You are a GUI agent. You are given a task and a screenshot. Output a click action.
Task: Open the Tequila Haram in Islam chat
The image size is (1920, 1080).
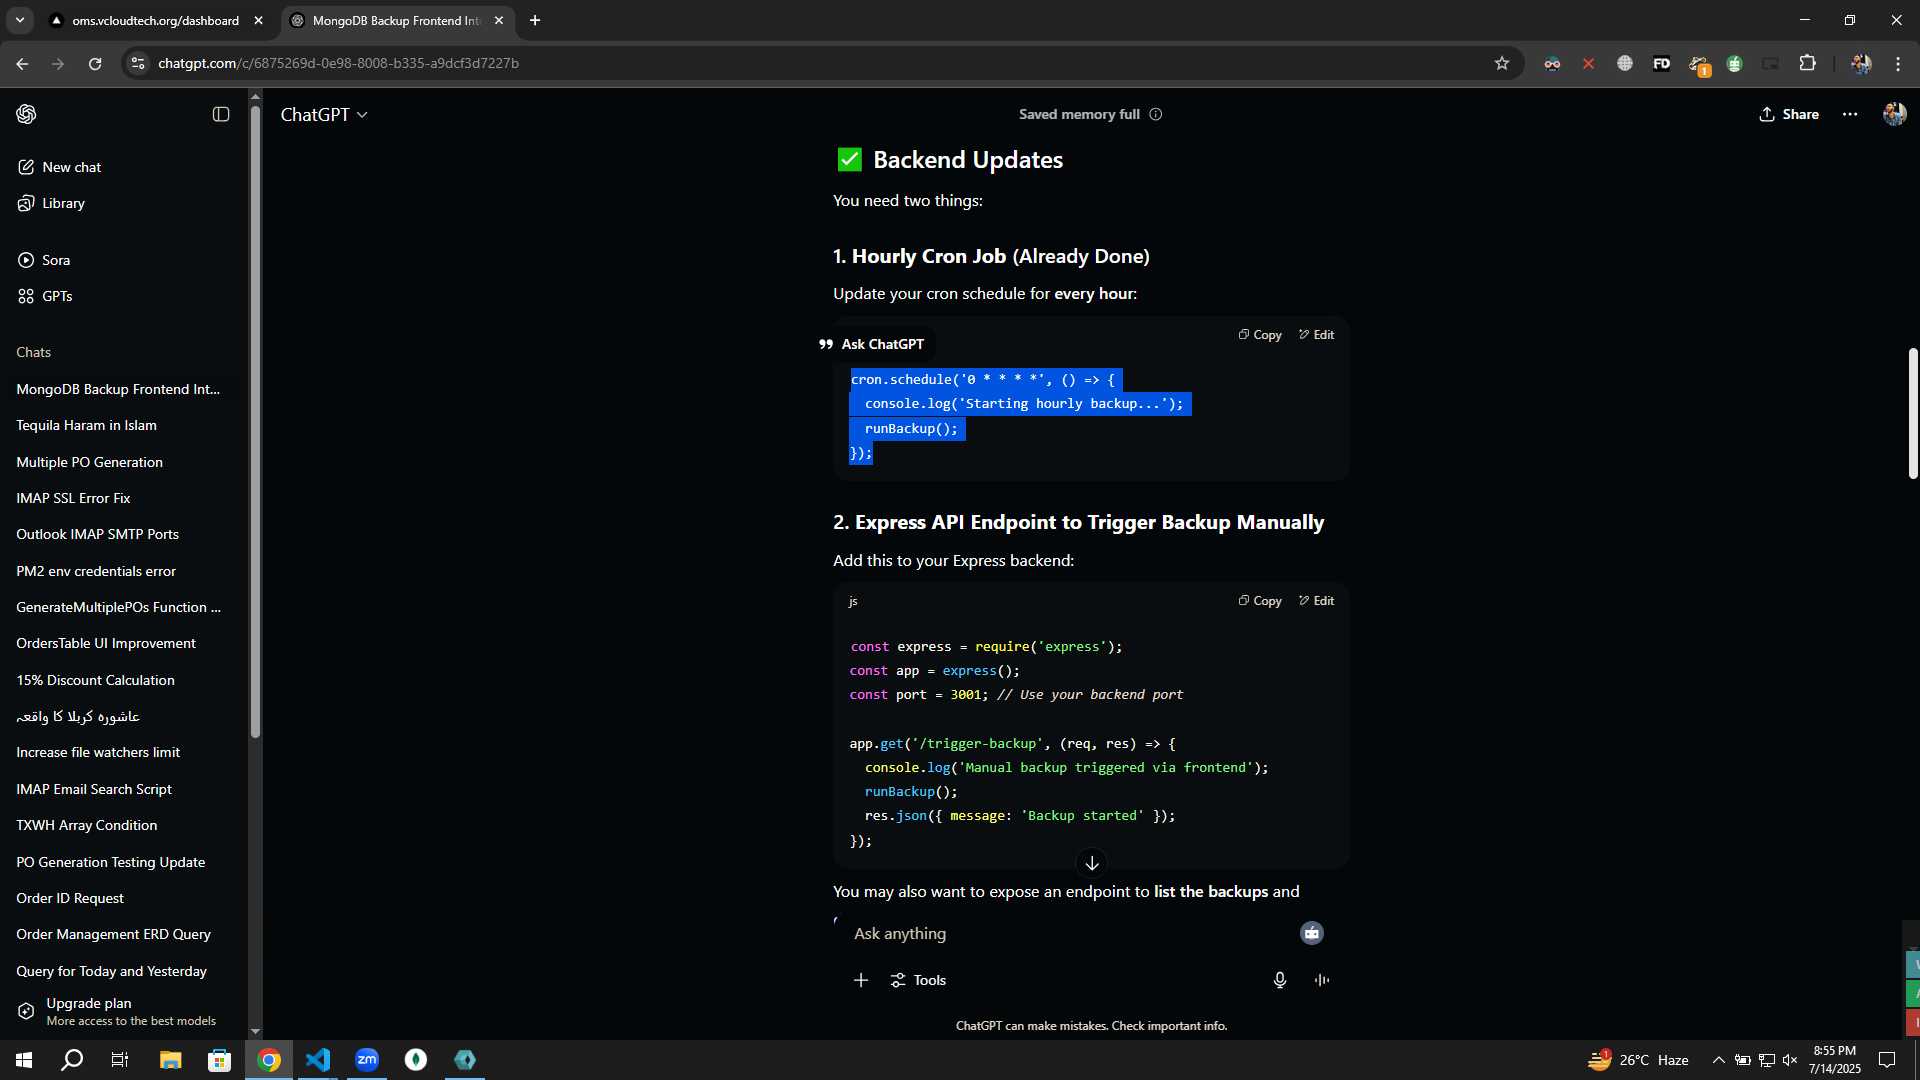tap(86, 425)
